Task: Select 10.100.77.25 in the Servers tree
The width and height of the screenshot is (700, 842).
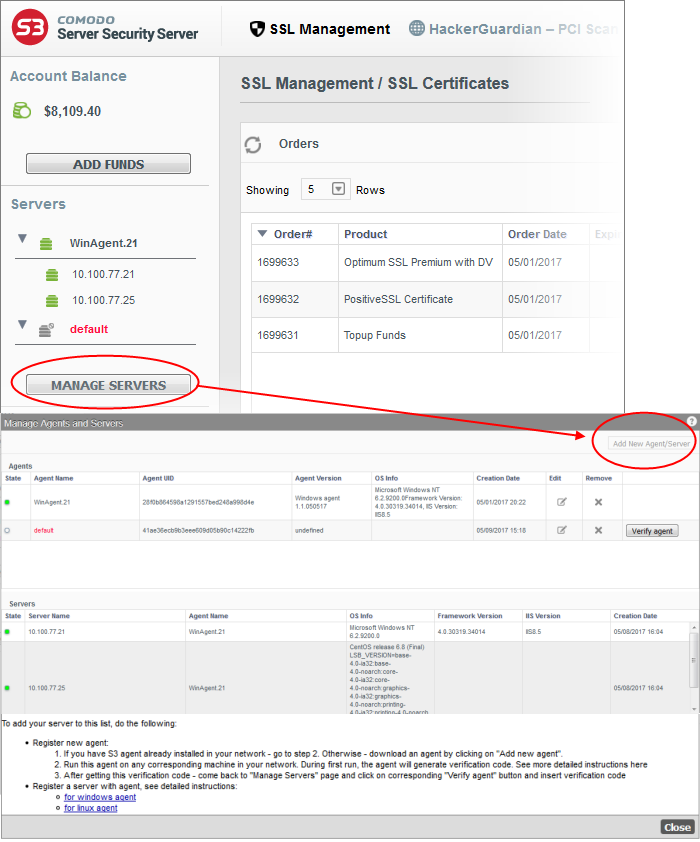Action: [104, 300]
